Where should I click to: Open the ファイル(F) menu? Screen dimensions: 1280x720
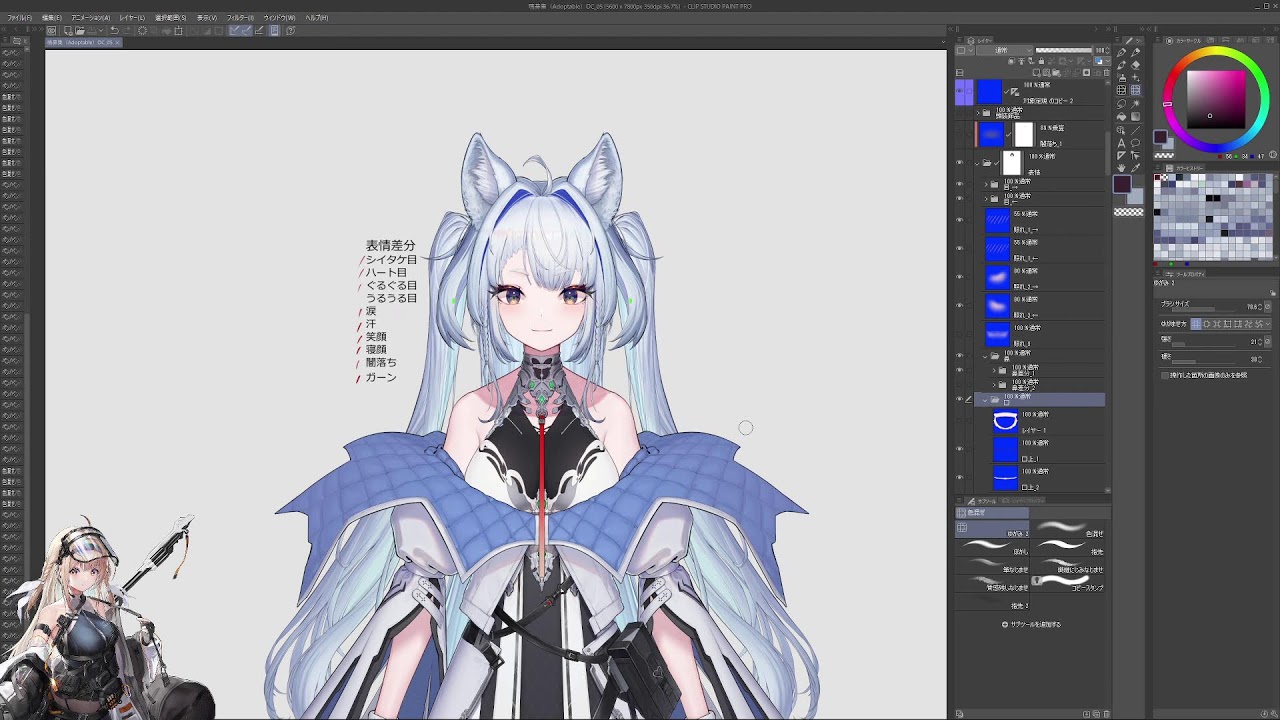20,18
